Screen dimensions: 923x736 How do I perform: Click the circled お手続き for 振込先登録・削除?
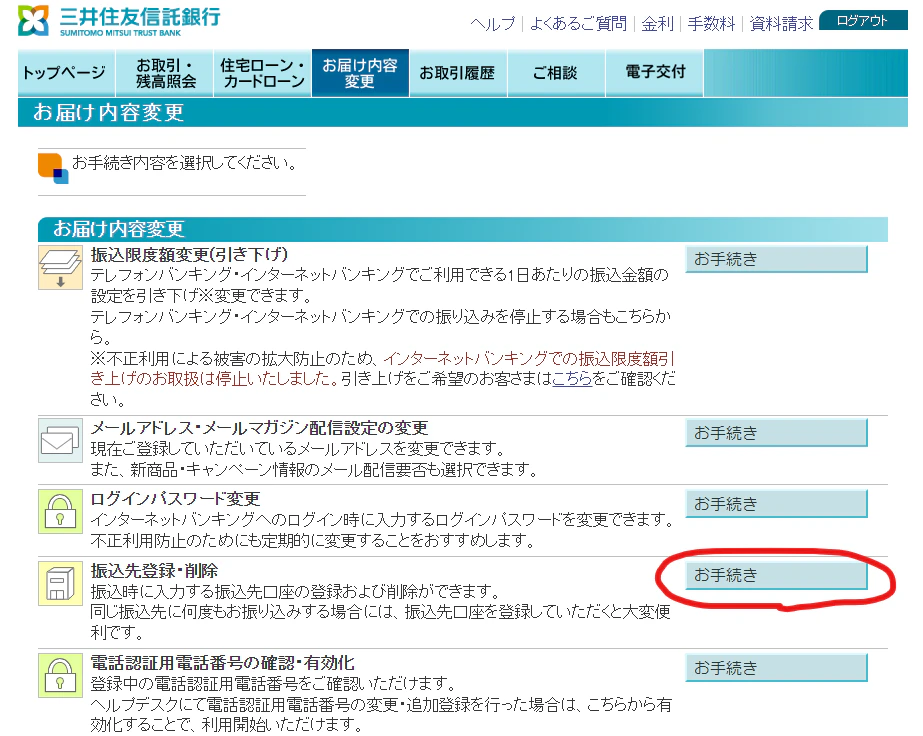coord(776,575)
